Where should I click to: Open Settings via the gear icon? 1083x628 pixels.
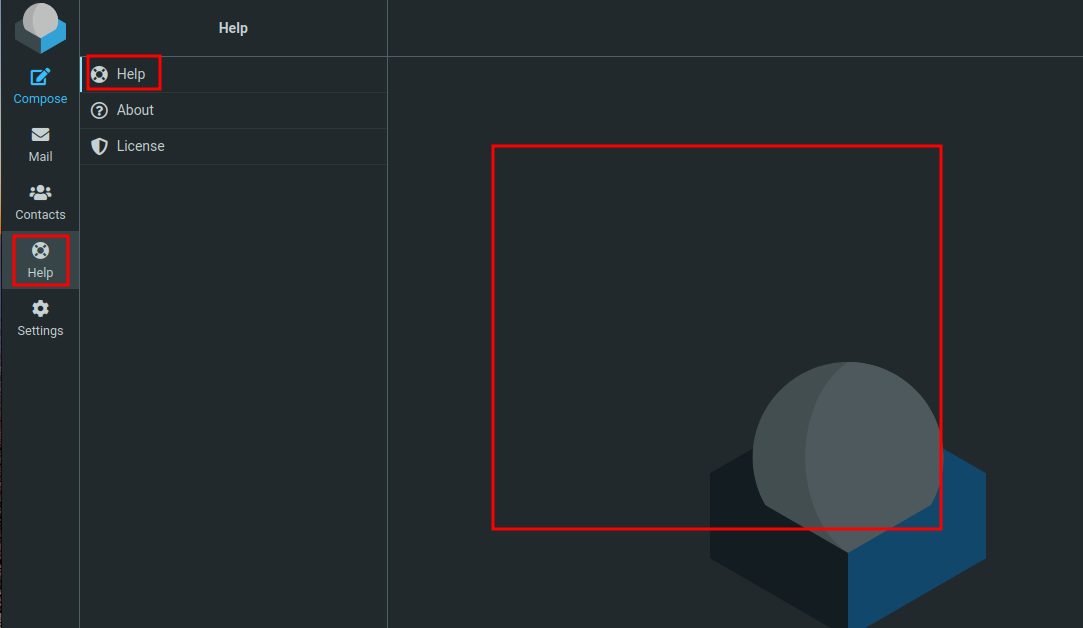pyautogui.click(x=40, y=308)
